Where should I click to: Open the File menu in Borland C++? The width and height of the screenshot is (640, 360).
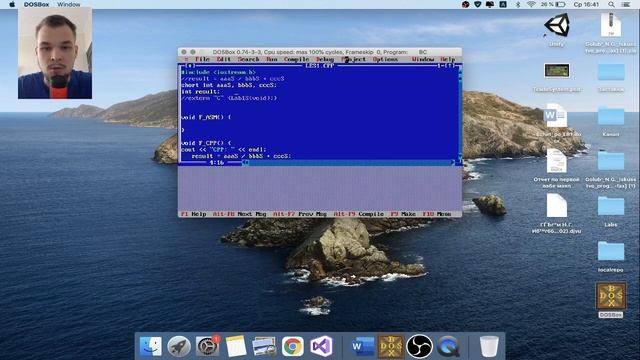202,59
